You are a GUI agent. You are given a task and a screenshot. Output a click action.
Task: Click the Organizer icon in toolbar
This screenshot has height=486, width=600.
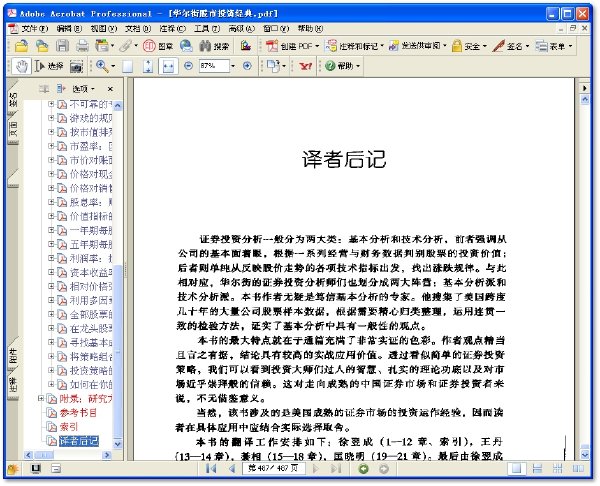[x=102, y=46]
